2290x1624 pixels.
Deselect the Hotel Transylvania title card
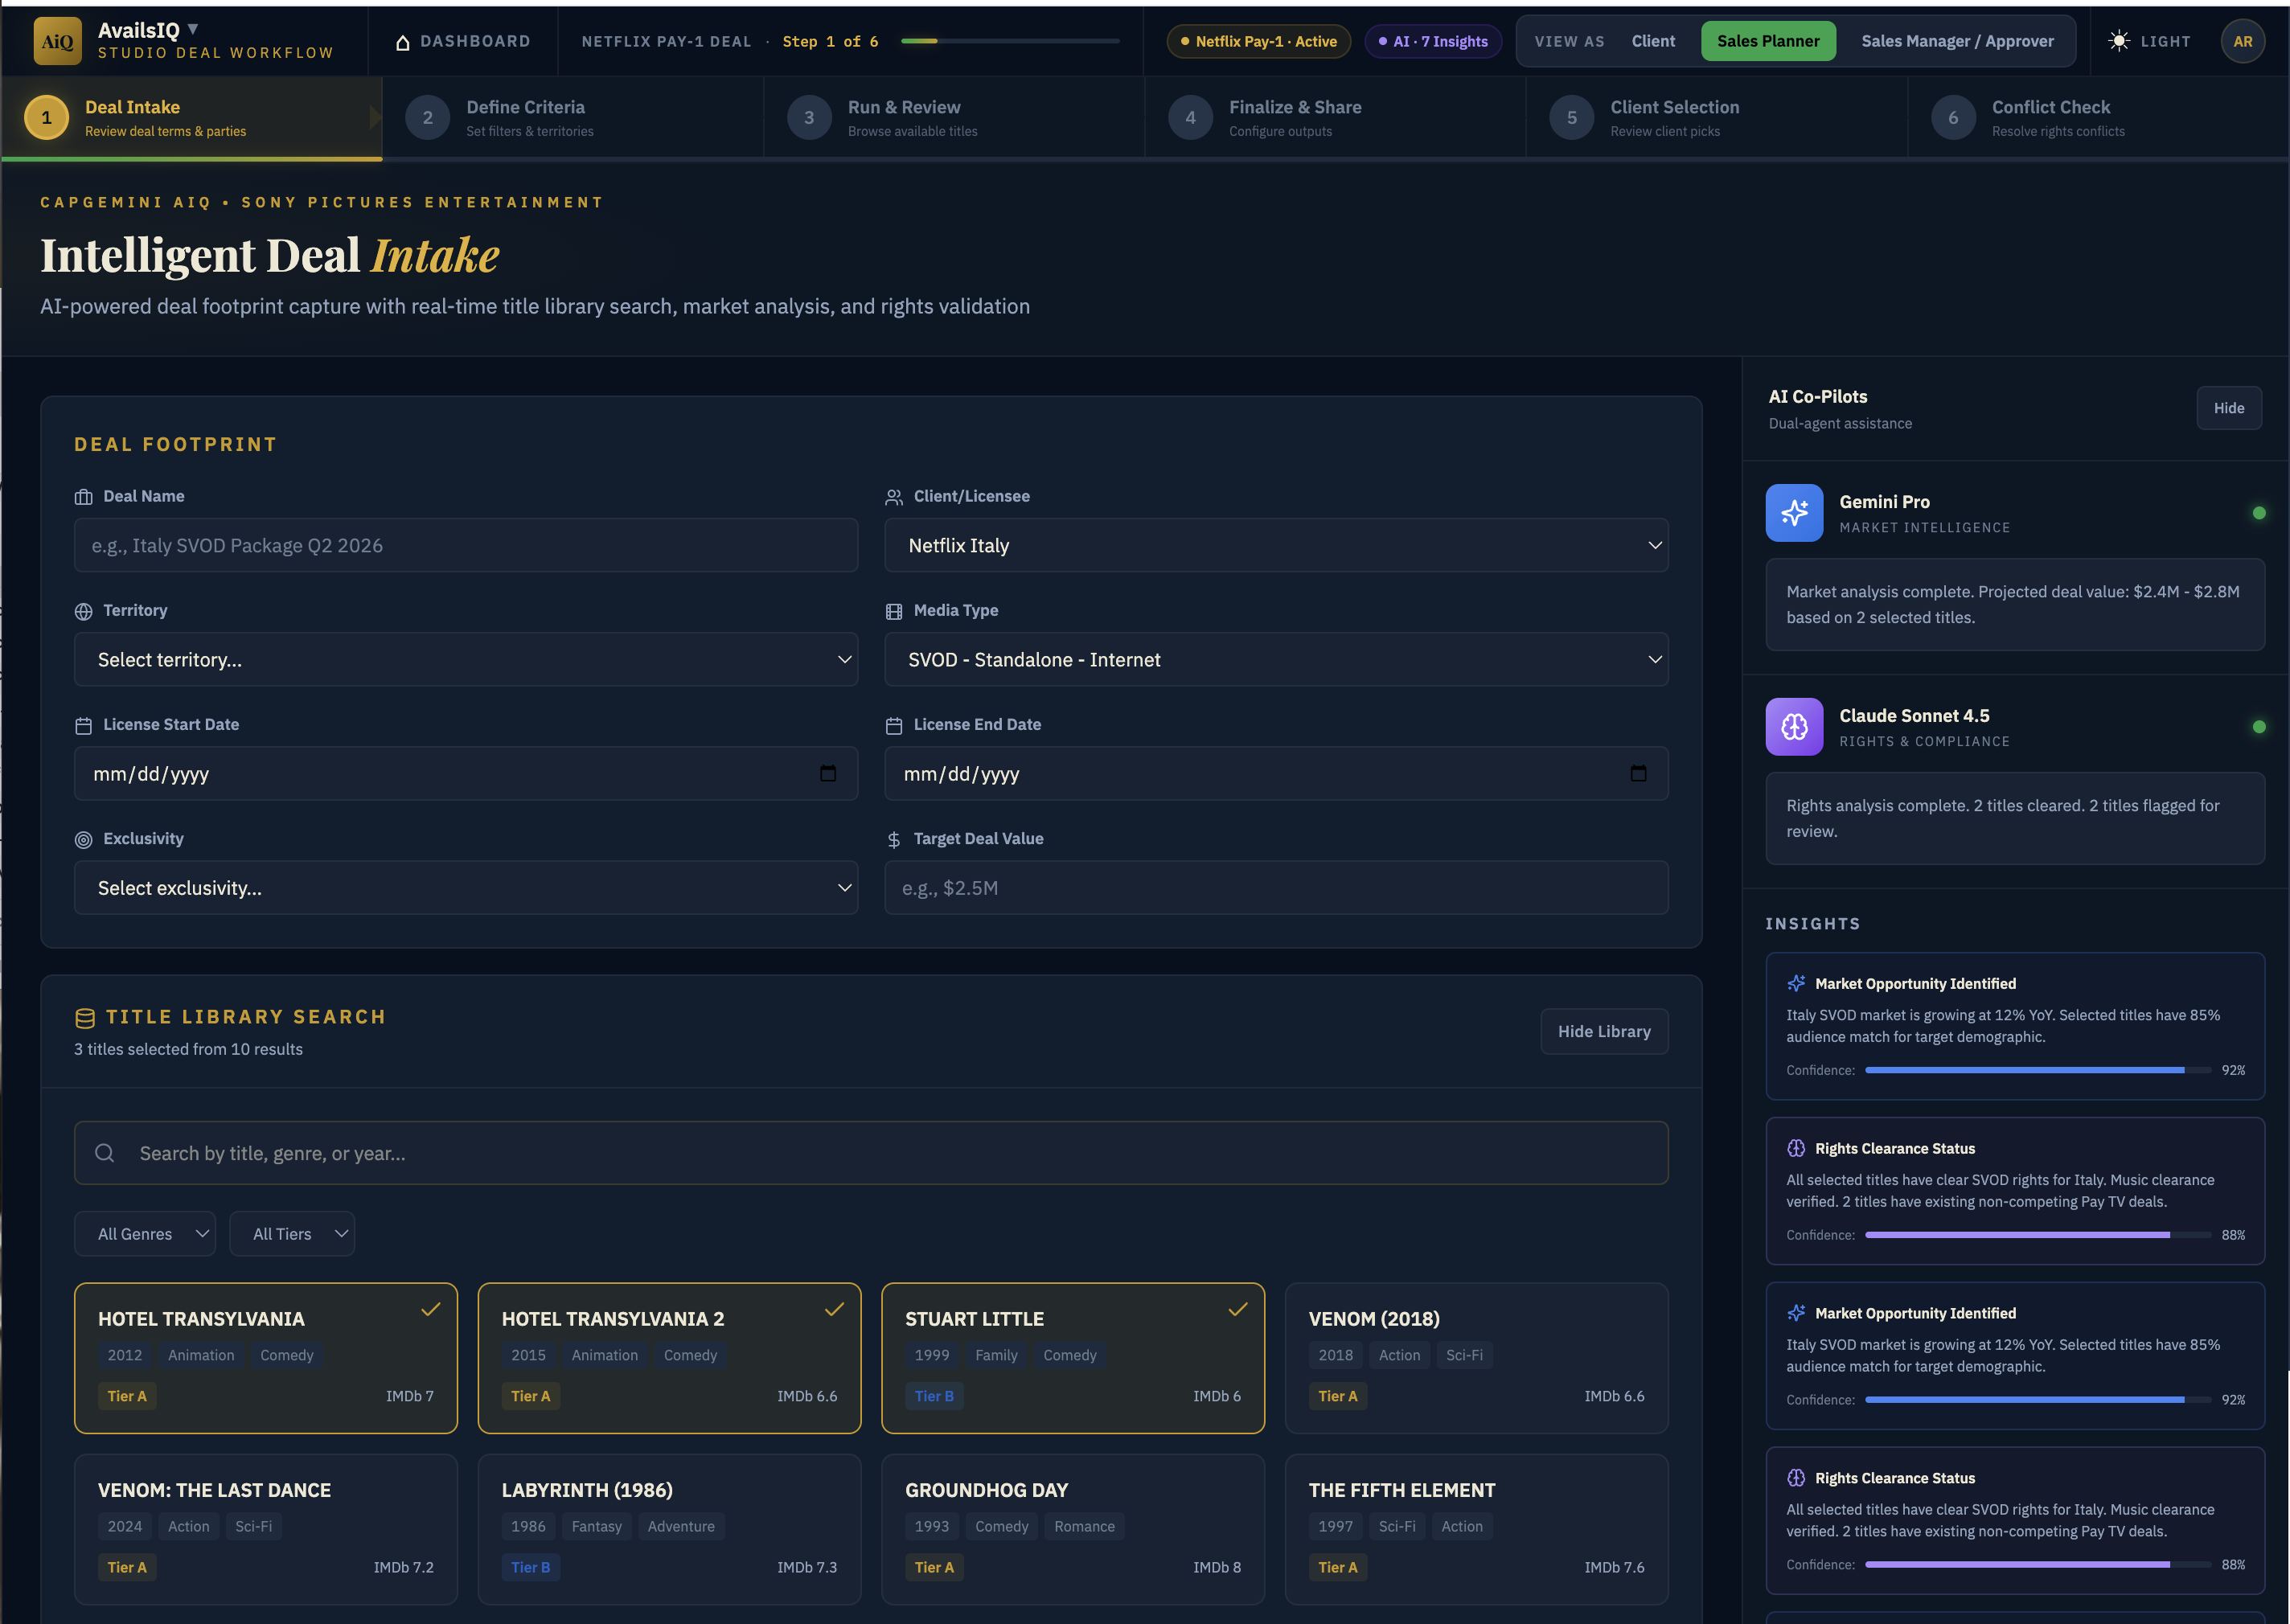pyautogui.click(x=265, y=1358)
